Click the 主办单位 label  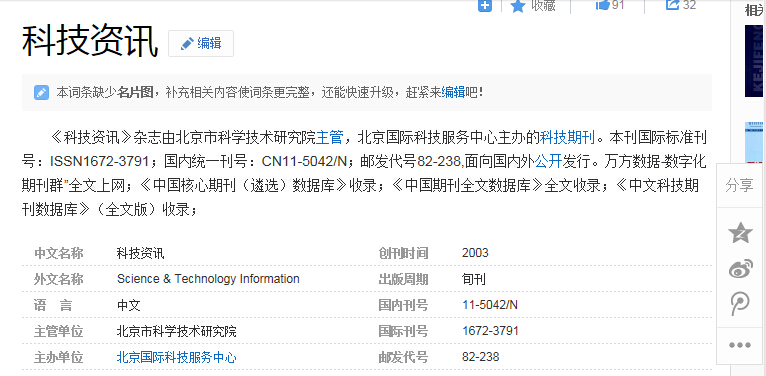59,357
